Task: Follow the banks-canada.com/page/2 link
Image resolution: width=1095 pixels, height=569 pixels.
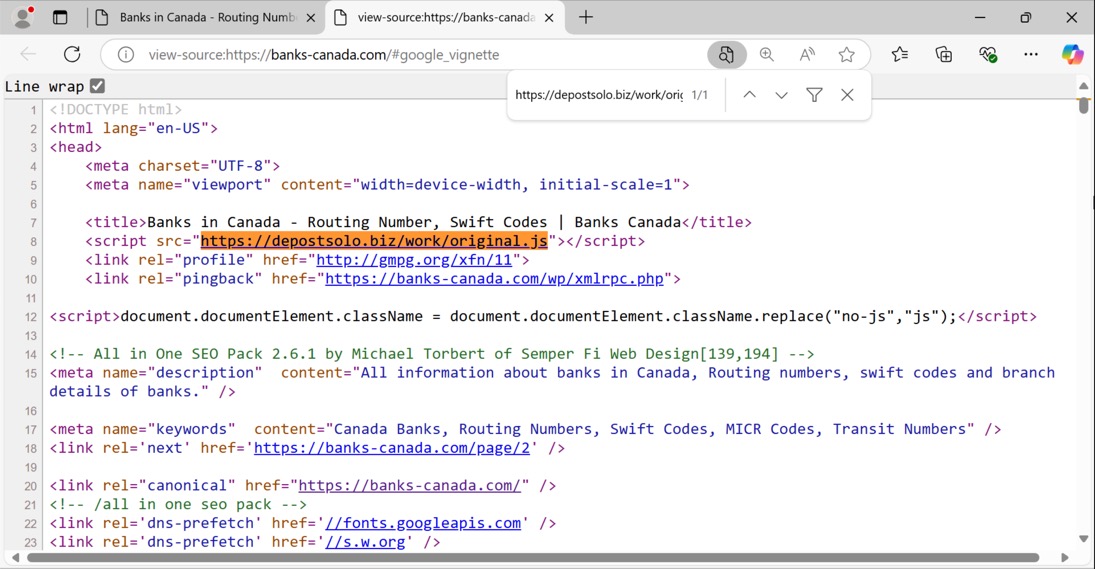Action: click(392, 448)
